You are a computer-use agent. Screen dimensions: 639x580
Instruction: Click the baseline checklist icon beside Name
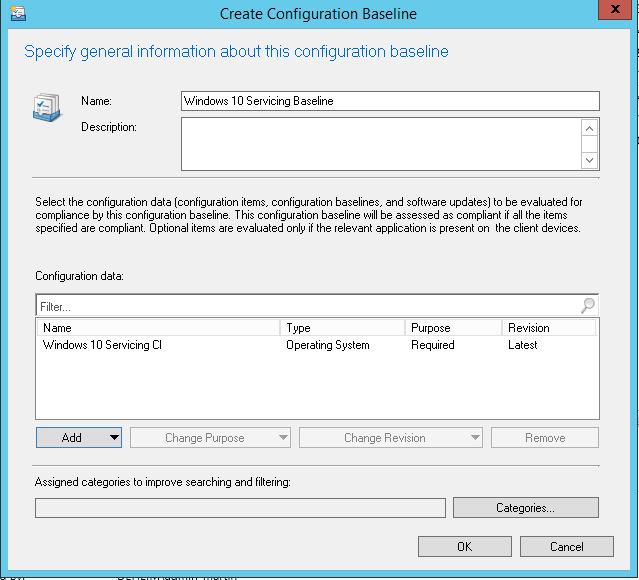[47, 107]
